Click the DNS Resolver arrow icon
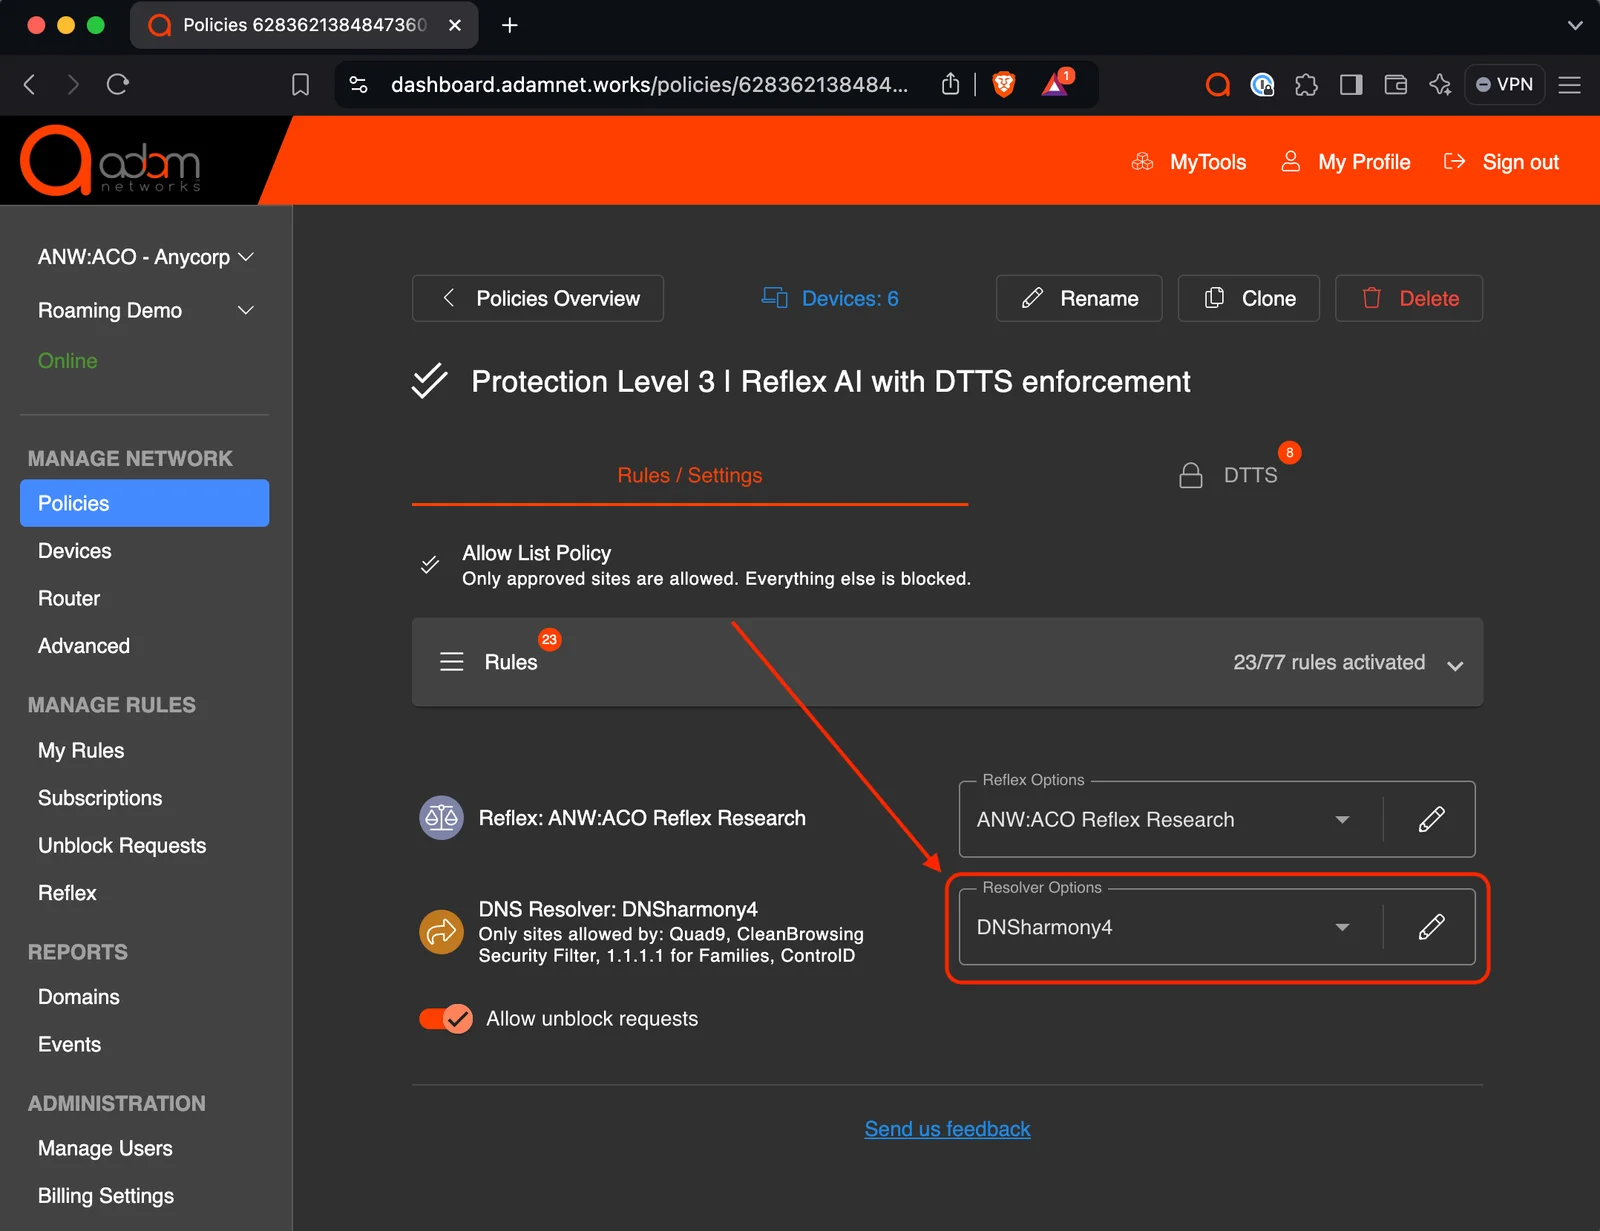Image resolution: width=1600 pixels, height=1231 pixels. coord(441,932)
